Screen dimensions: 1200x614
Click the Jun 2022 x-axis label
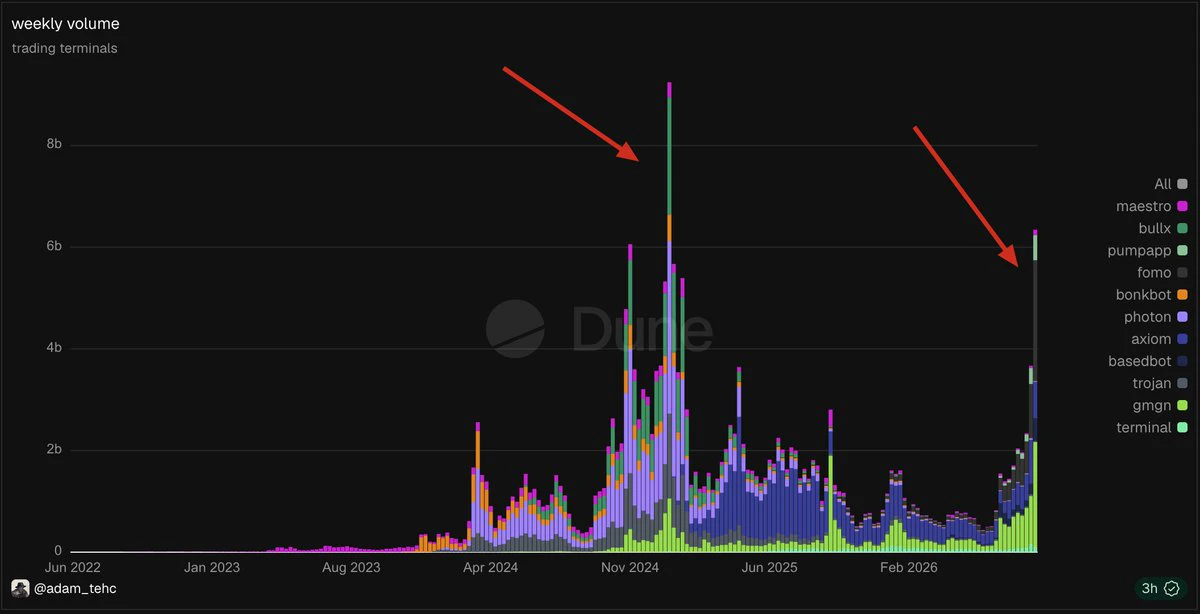click(72, 567)
